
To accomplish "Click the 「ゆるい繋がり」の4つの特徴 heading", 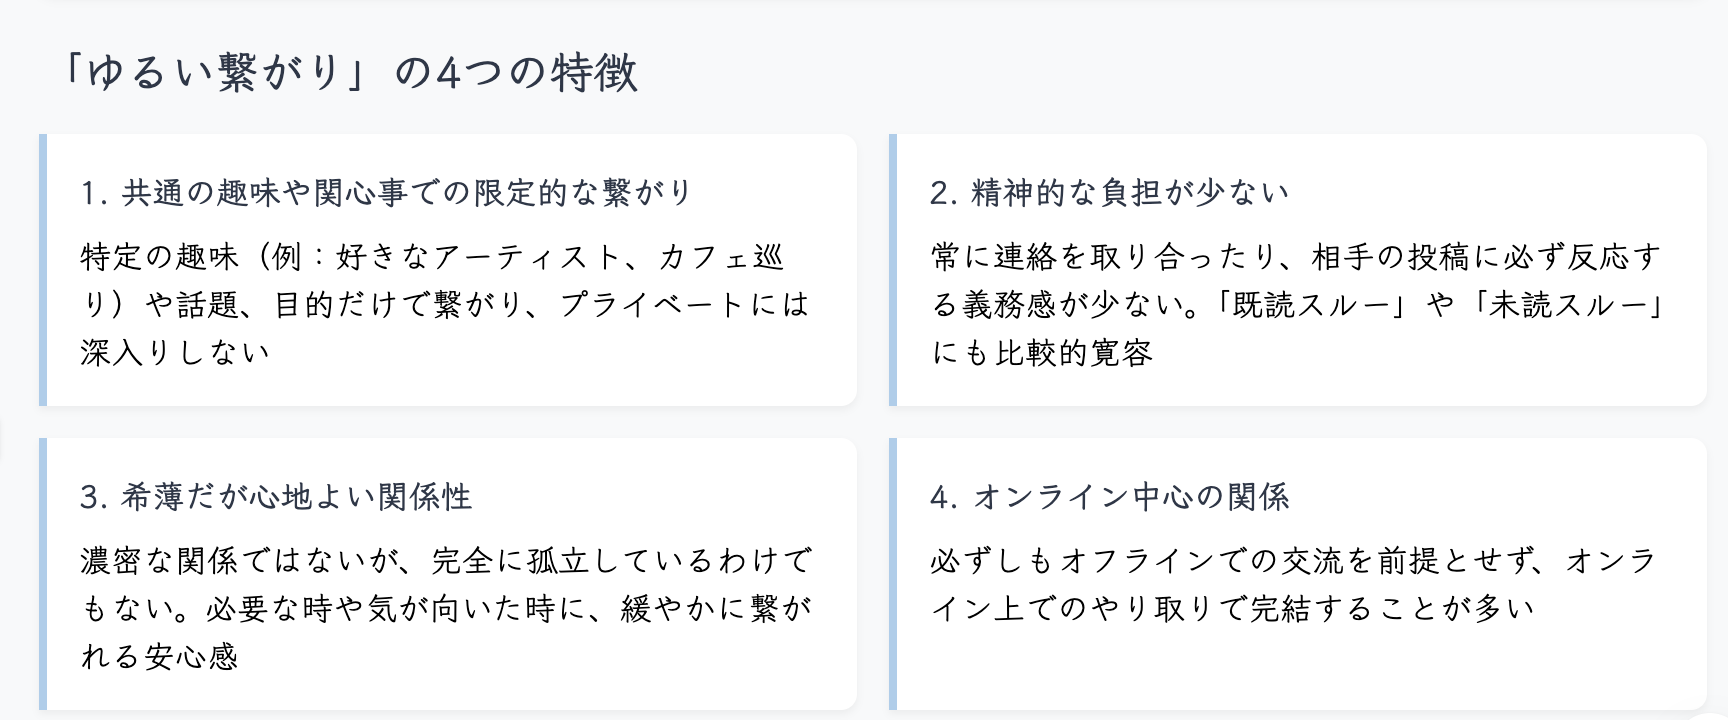I will tap(349, 73).
